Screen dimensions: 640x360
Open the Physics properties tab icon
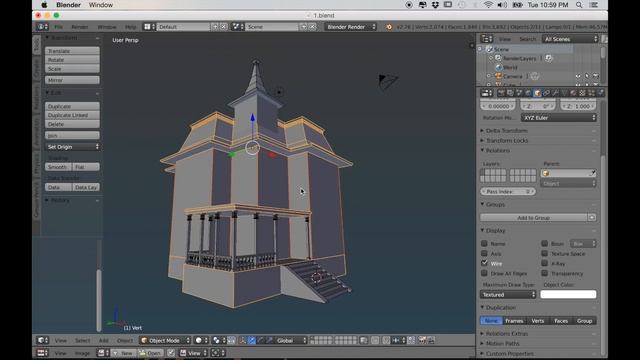(600, 93)
